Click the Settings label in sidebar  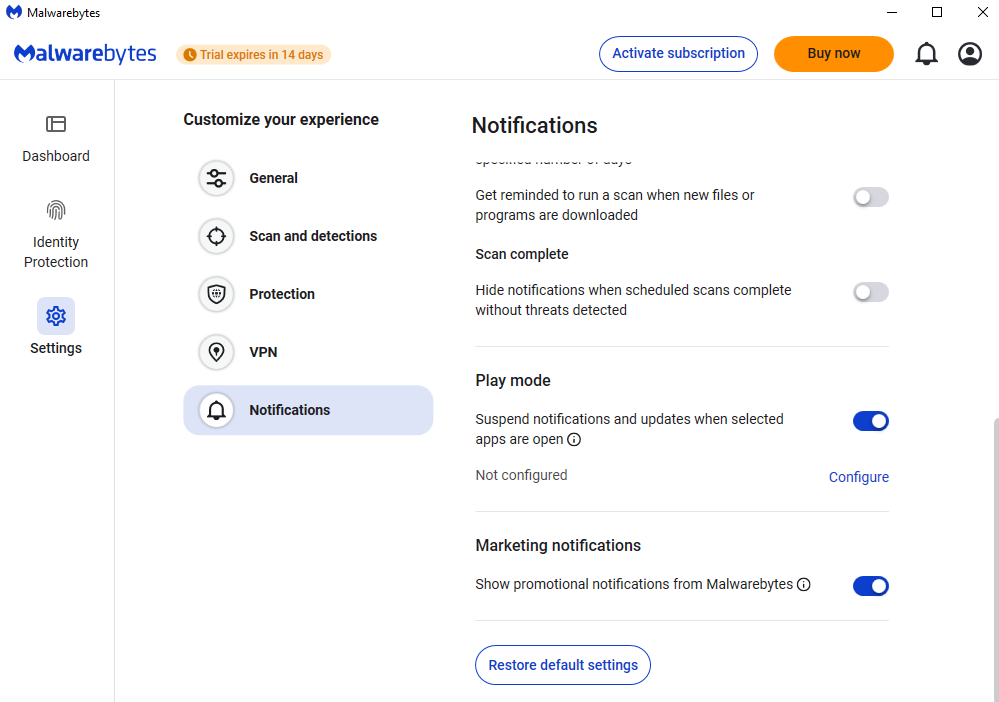click(56, 348)
